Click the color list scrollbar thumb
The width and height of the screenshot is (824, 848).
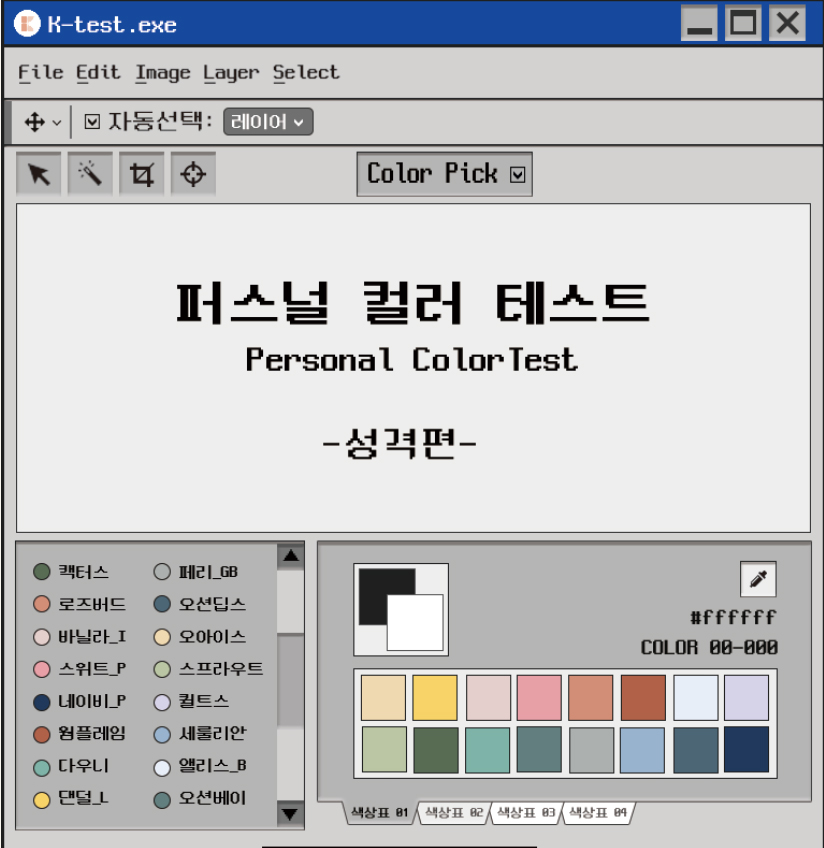[290, 680]
